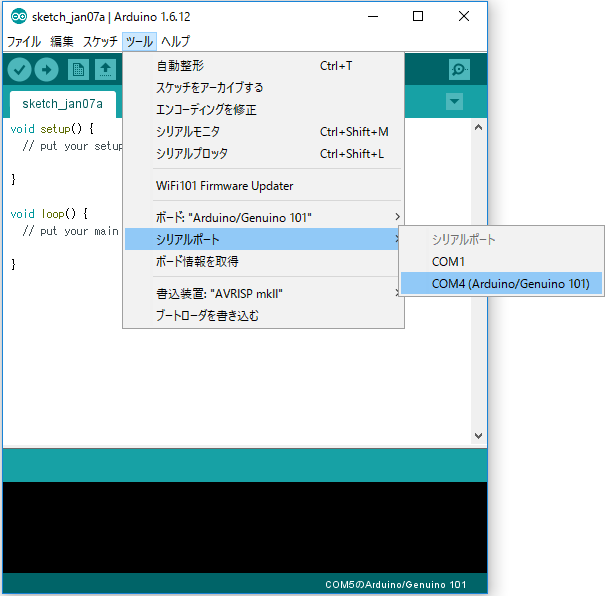Screen dimensions: 605x596
Task: Expand the ボード: "Arduino/Genuino 101" submenu
Action: pos(264,218)
